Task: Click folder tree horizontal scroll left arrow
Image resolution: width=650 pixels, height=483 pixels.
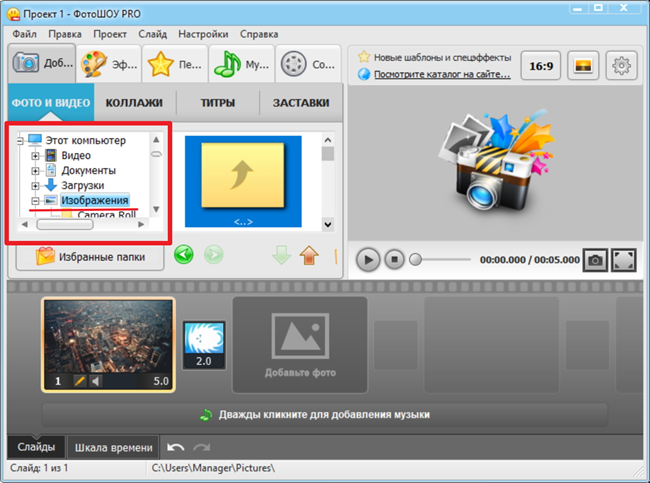Action: 24,224
